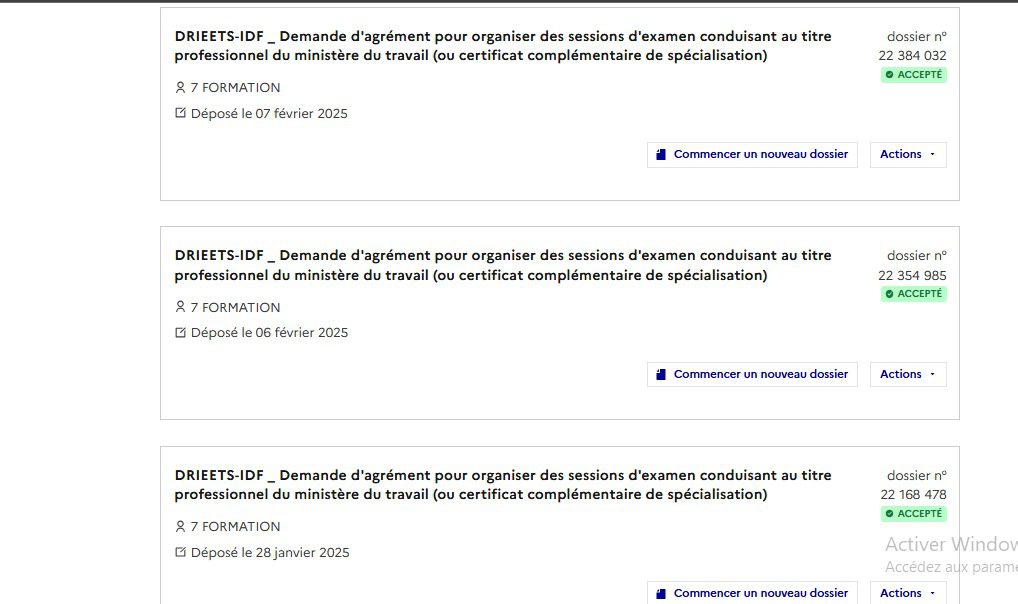Open DRIEETS-IDF title deposited 06 février 2025
1018x604 pixels.
tap(502, 265)
